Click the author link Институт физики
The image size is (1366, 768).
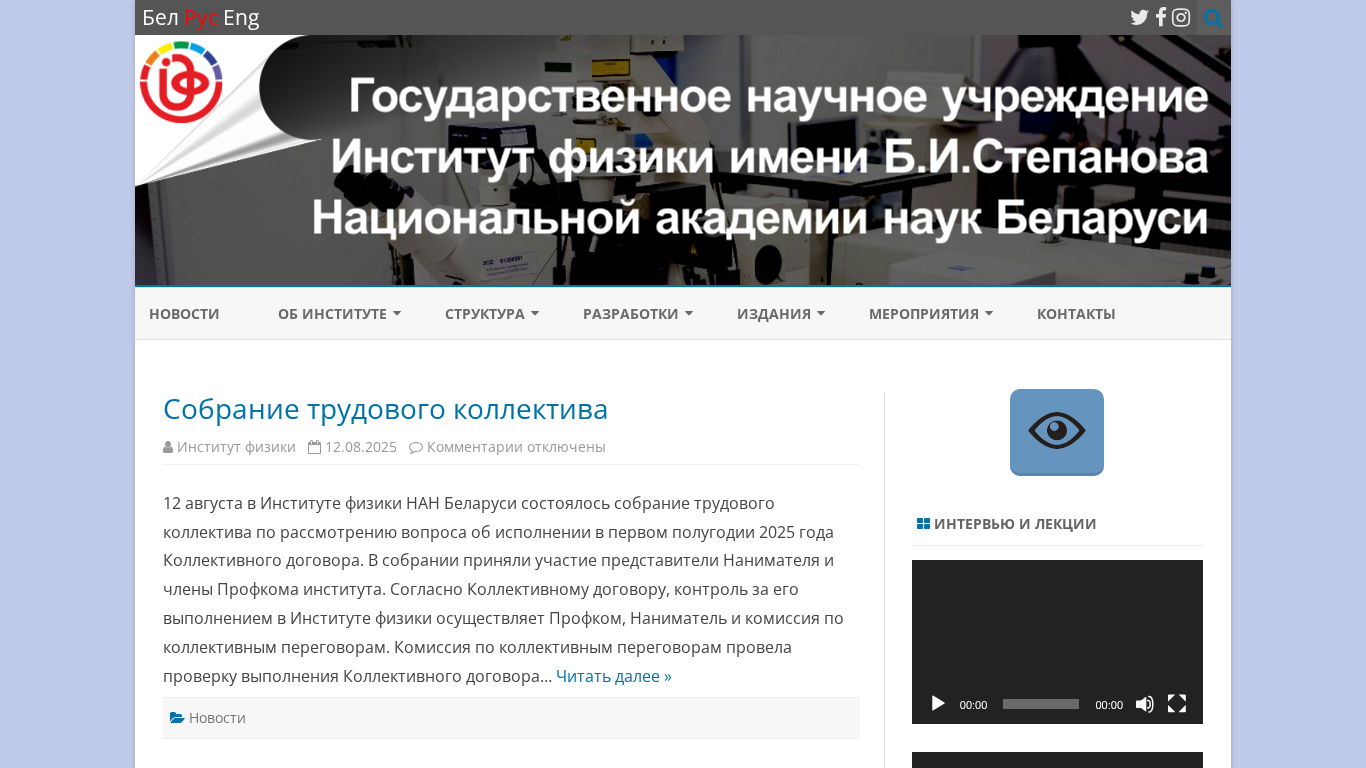coord(236,447)
